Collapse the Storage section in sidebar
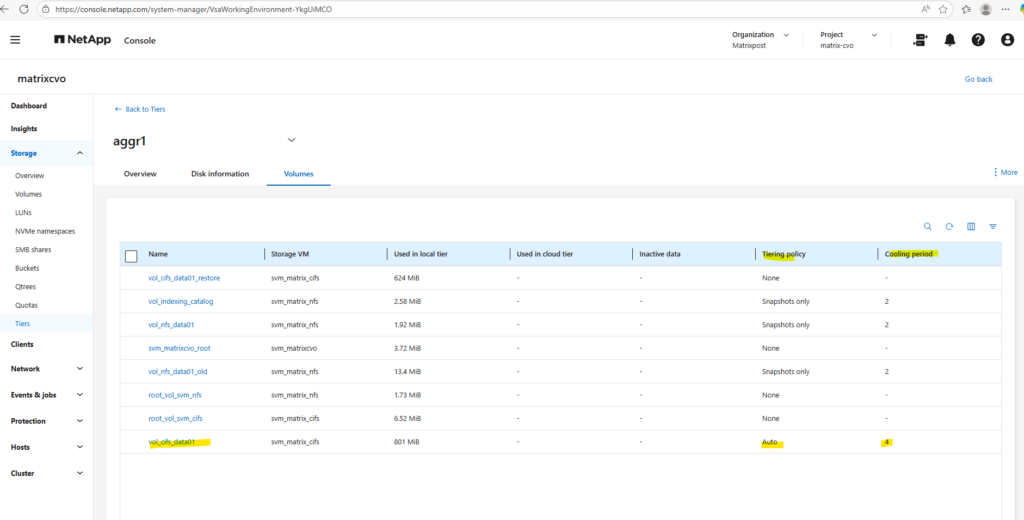 (x=79, y=153)
